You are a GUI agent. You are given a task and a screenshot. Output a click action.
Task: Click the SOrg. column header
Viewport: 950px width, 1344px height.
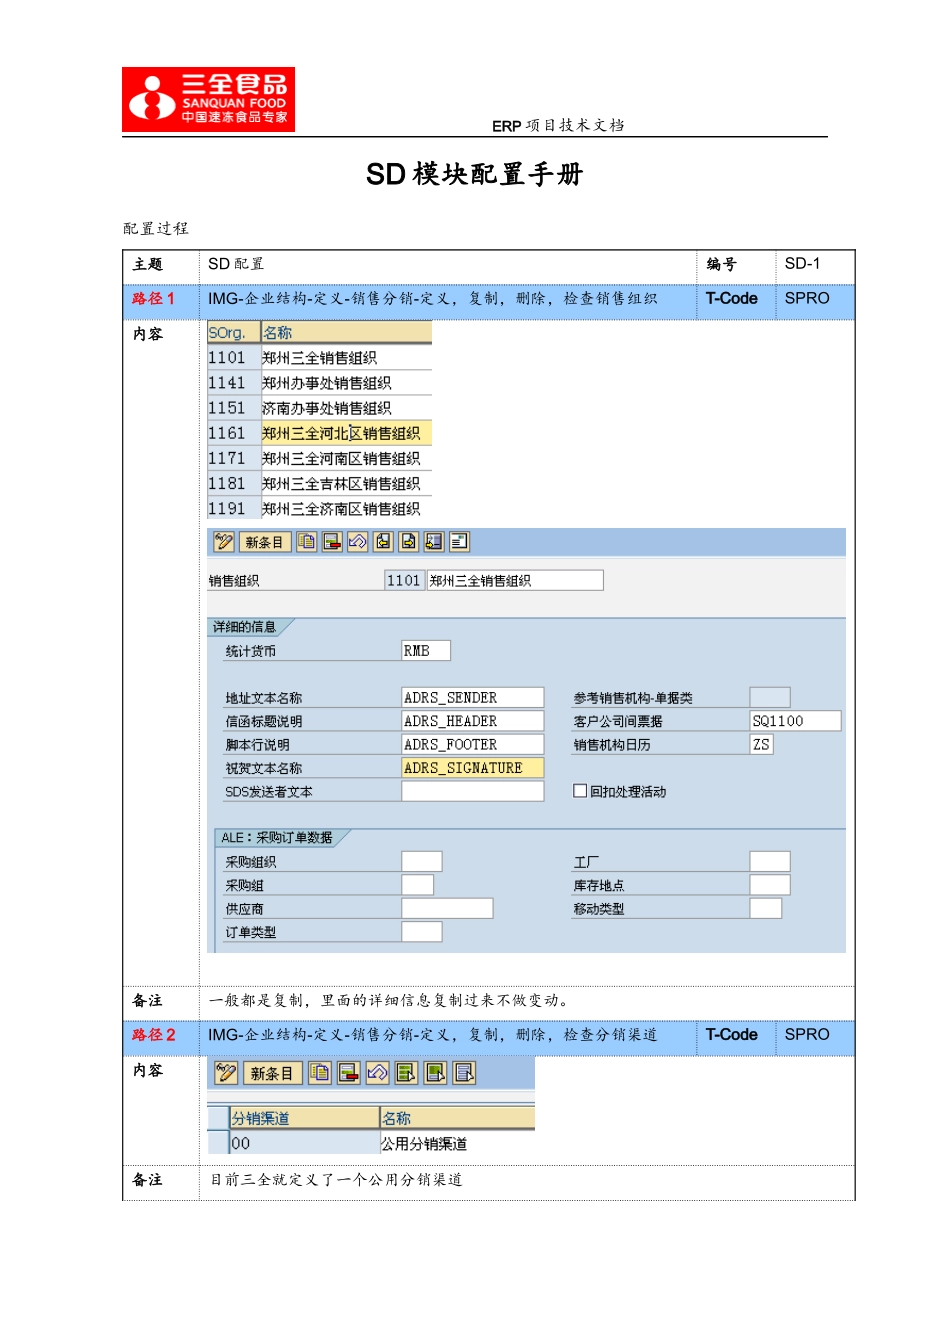(233, 332)
